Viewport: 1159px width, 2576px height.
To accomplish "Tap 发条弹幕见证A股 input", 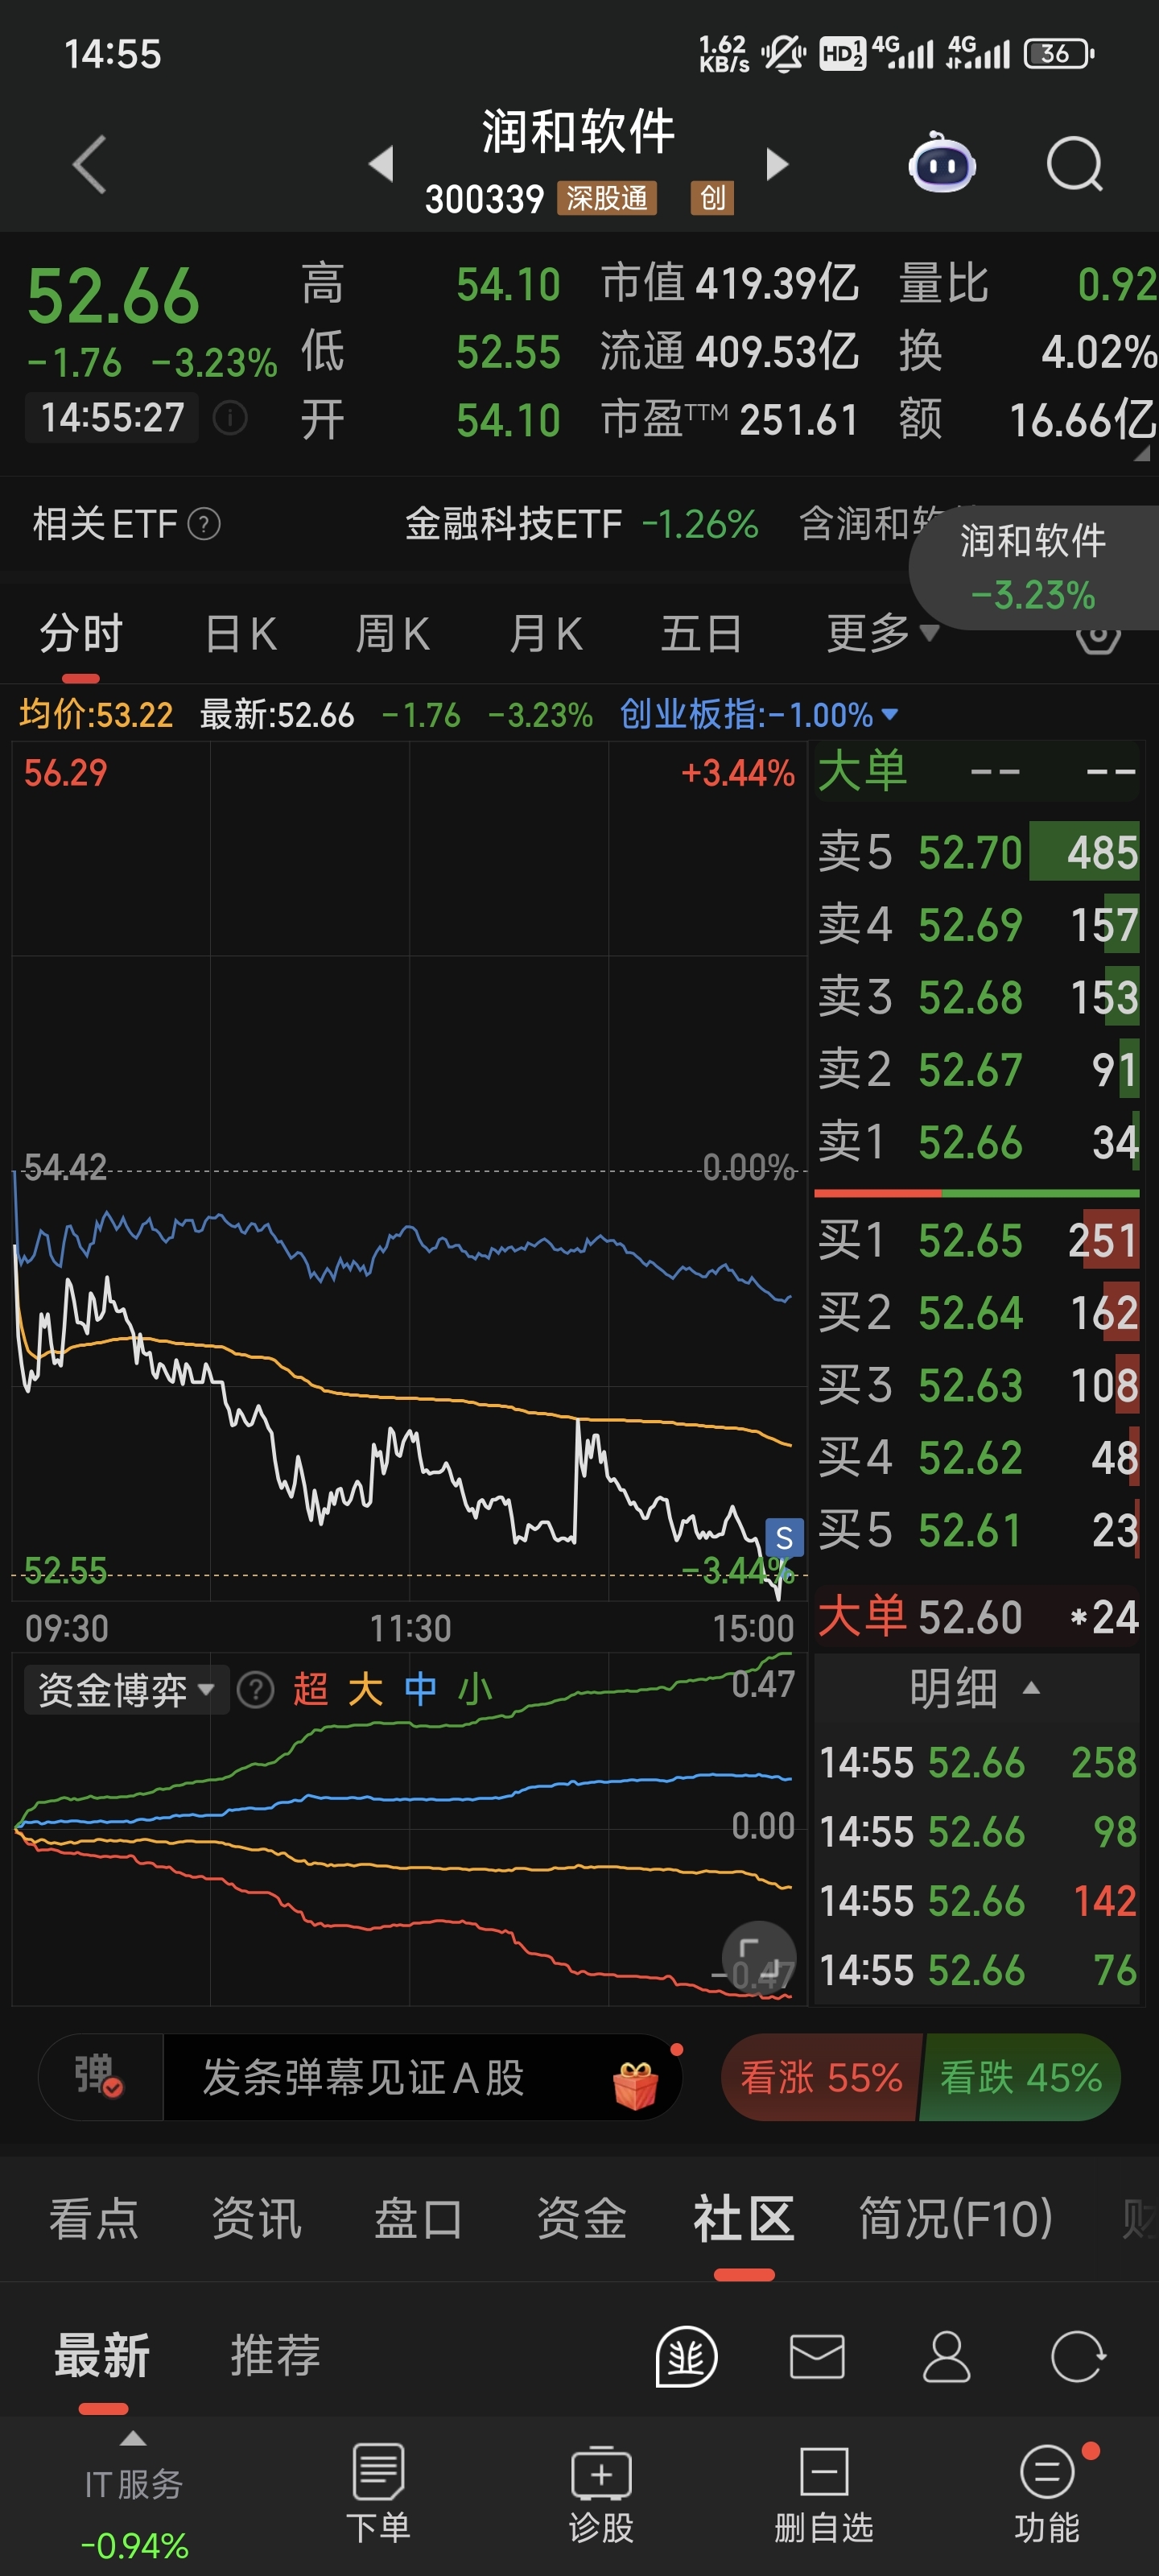I will [363, 2077].
